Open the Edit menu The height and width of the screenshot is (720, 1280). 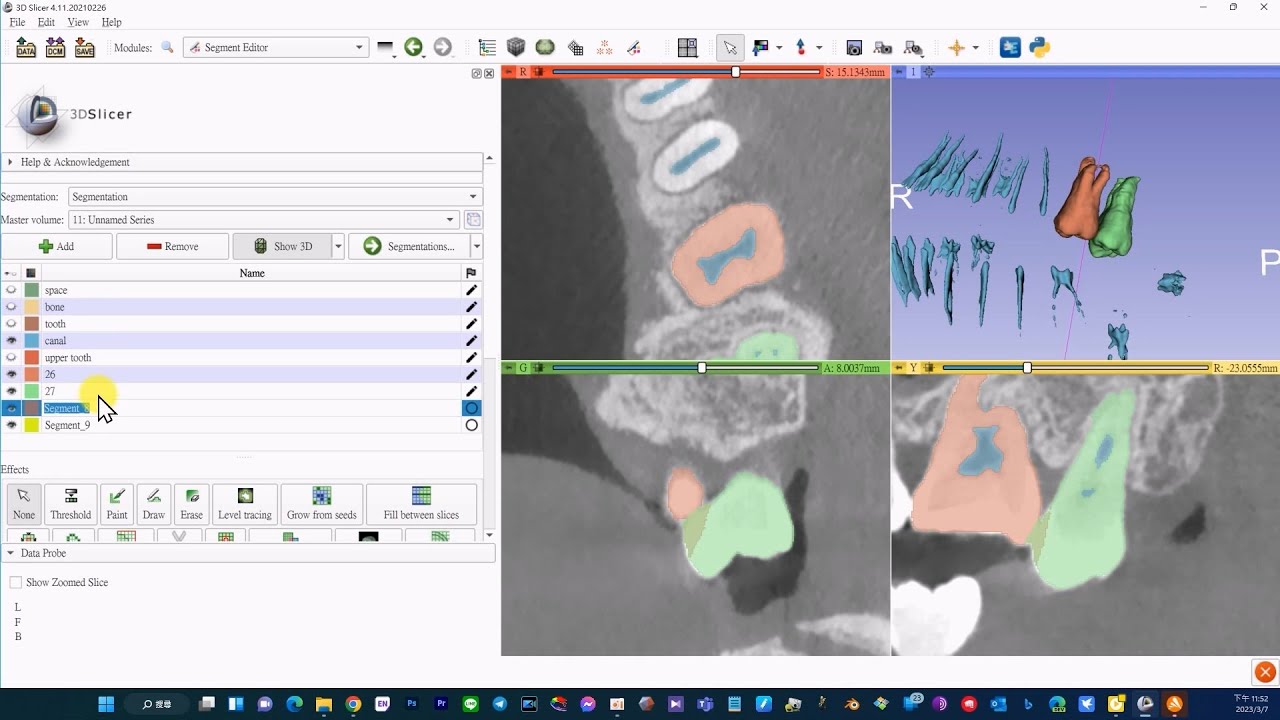(46, 22)
